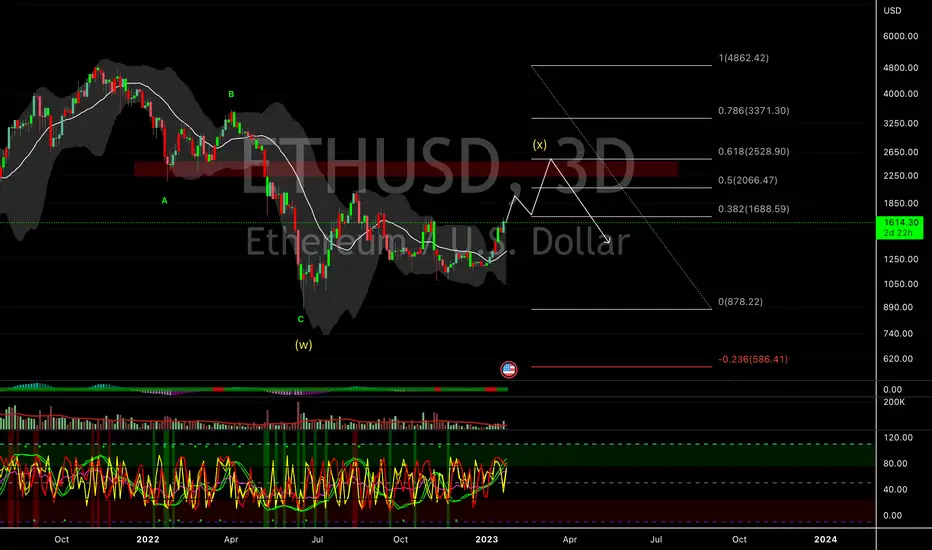
Task: Click the 620.00 price axis value
Action: (x=898, y=359)
